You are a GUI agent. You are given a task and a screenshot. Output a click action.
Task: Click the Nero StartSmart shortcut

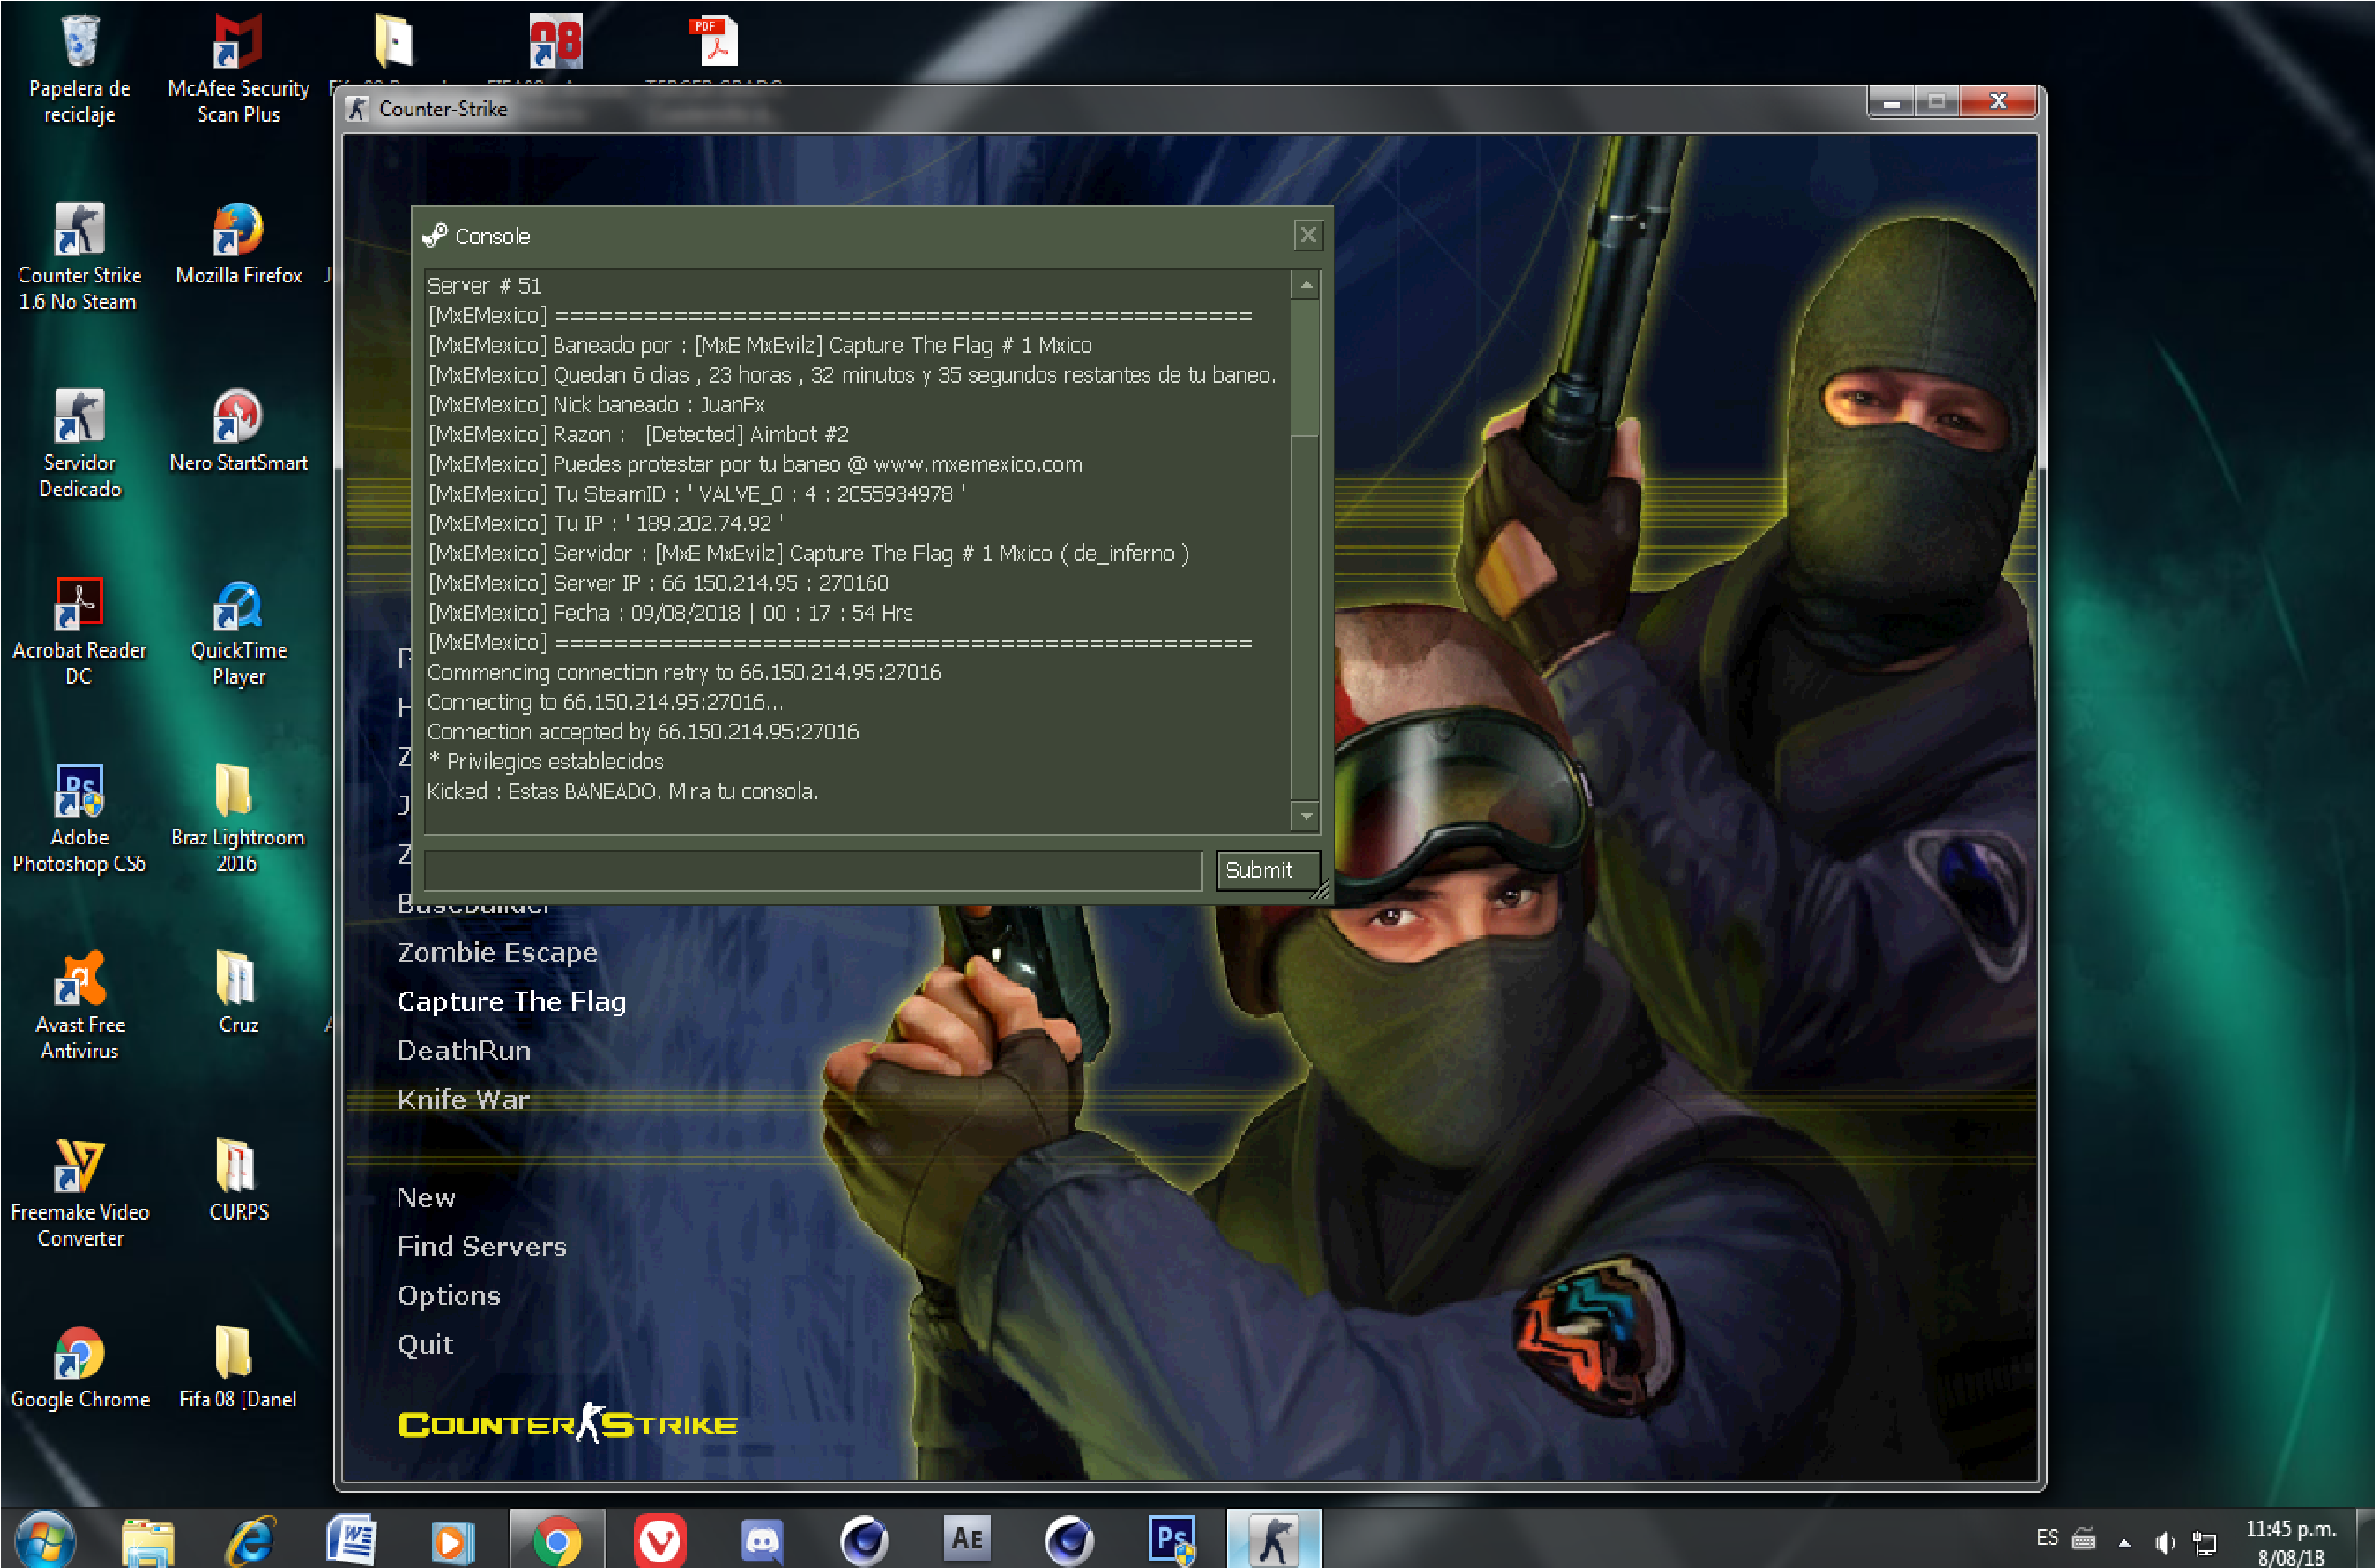[238, 432]
